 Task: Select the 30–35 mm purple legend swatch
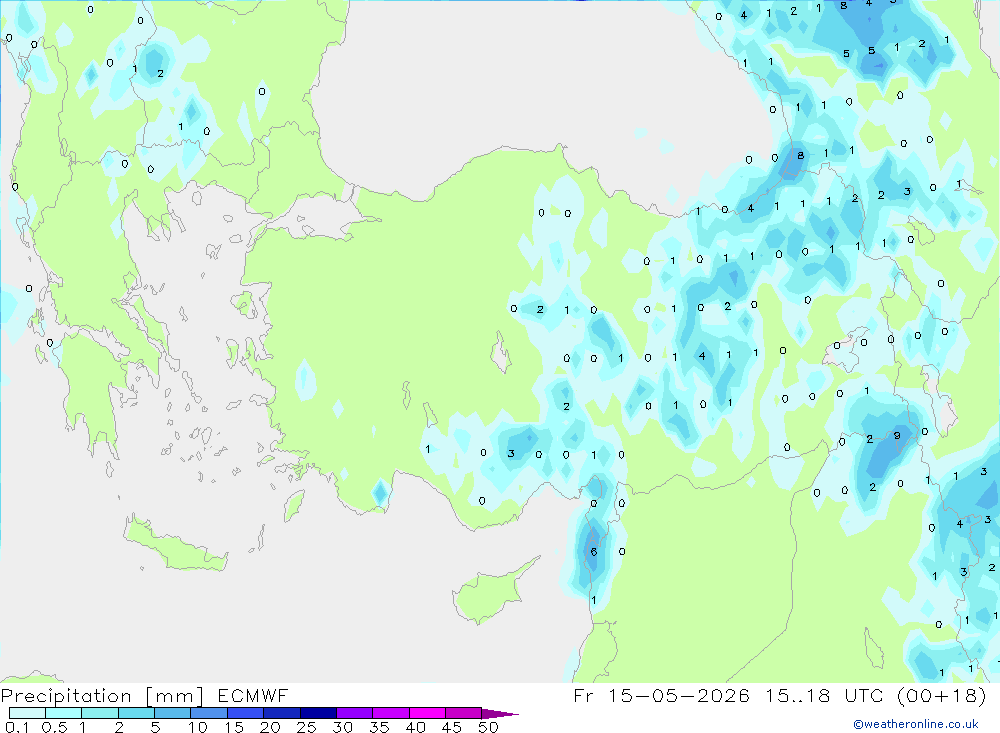pyautogui.click(x=354, y=713)
